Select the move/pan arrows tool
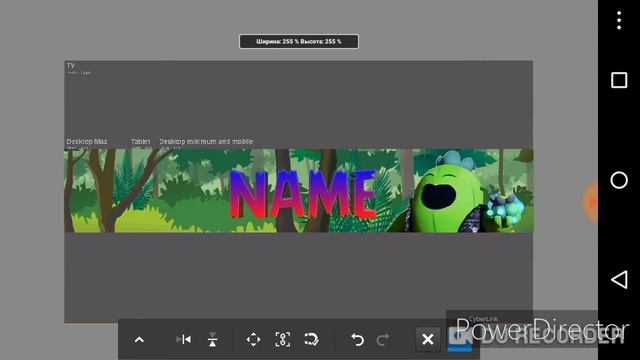 [253, 339]
